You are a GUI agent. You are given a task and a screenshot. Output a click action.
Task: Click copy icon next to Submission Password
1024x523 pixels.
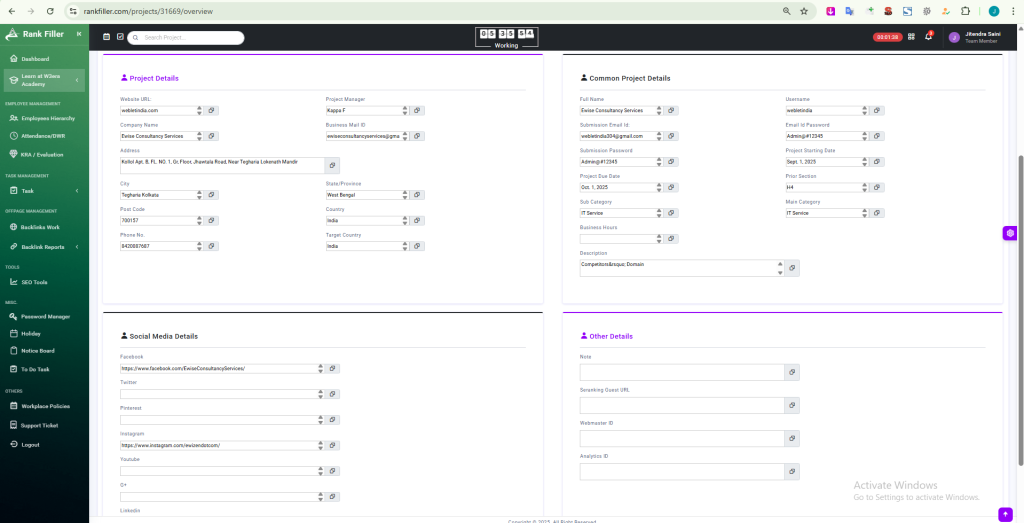click(672, 161)
